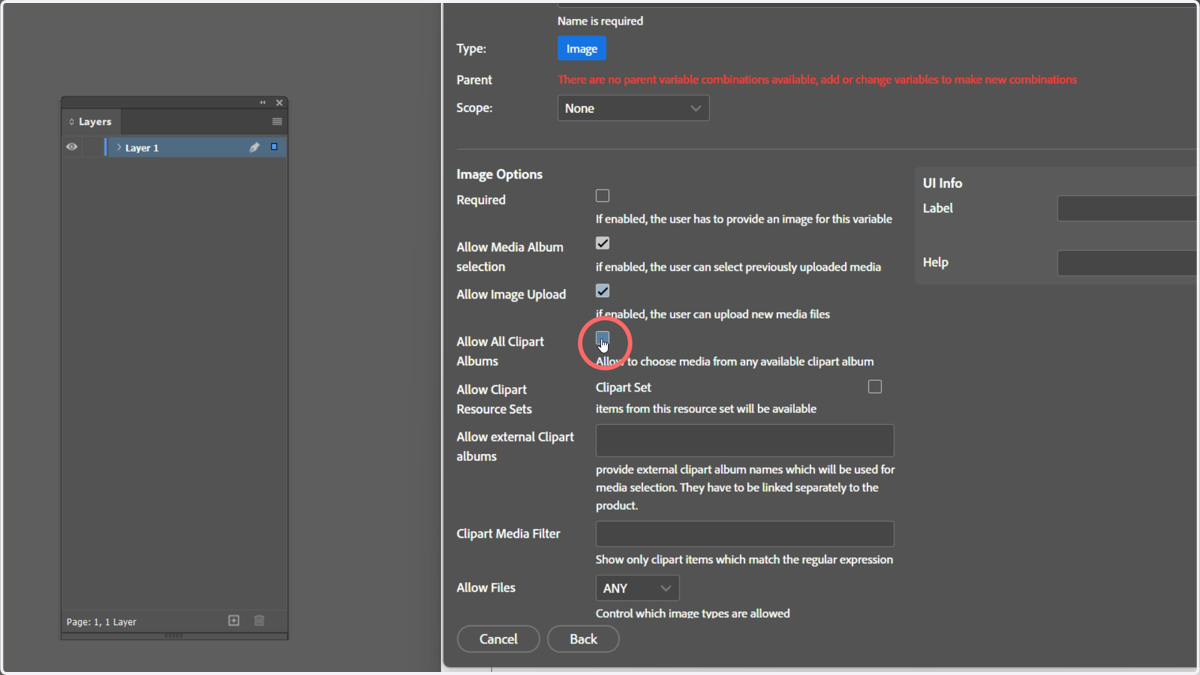Click the 'Page: 1, 1 Layer' status text
This screenshot has height=675, width=1200.
click(101, 622)
